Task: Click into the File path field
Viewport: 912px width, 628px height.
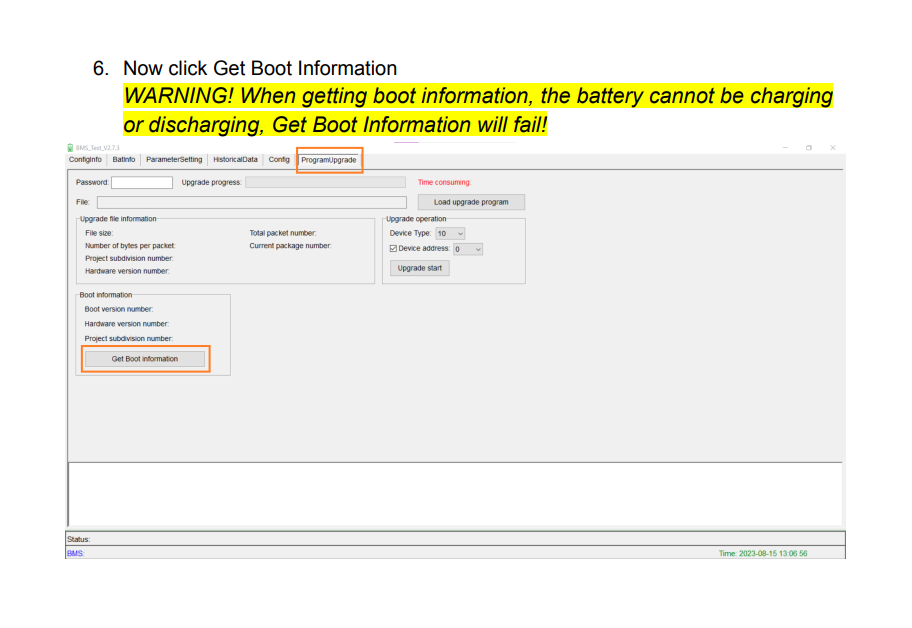Action: (251, 202)
